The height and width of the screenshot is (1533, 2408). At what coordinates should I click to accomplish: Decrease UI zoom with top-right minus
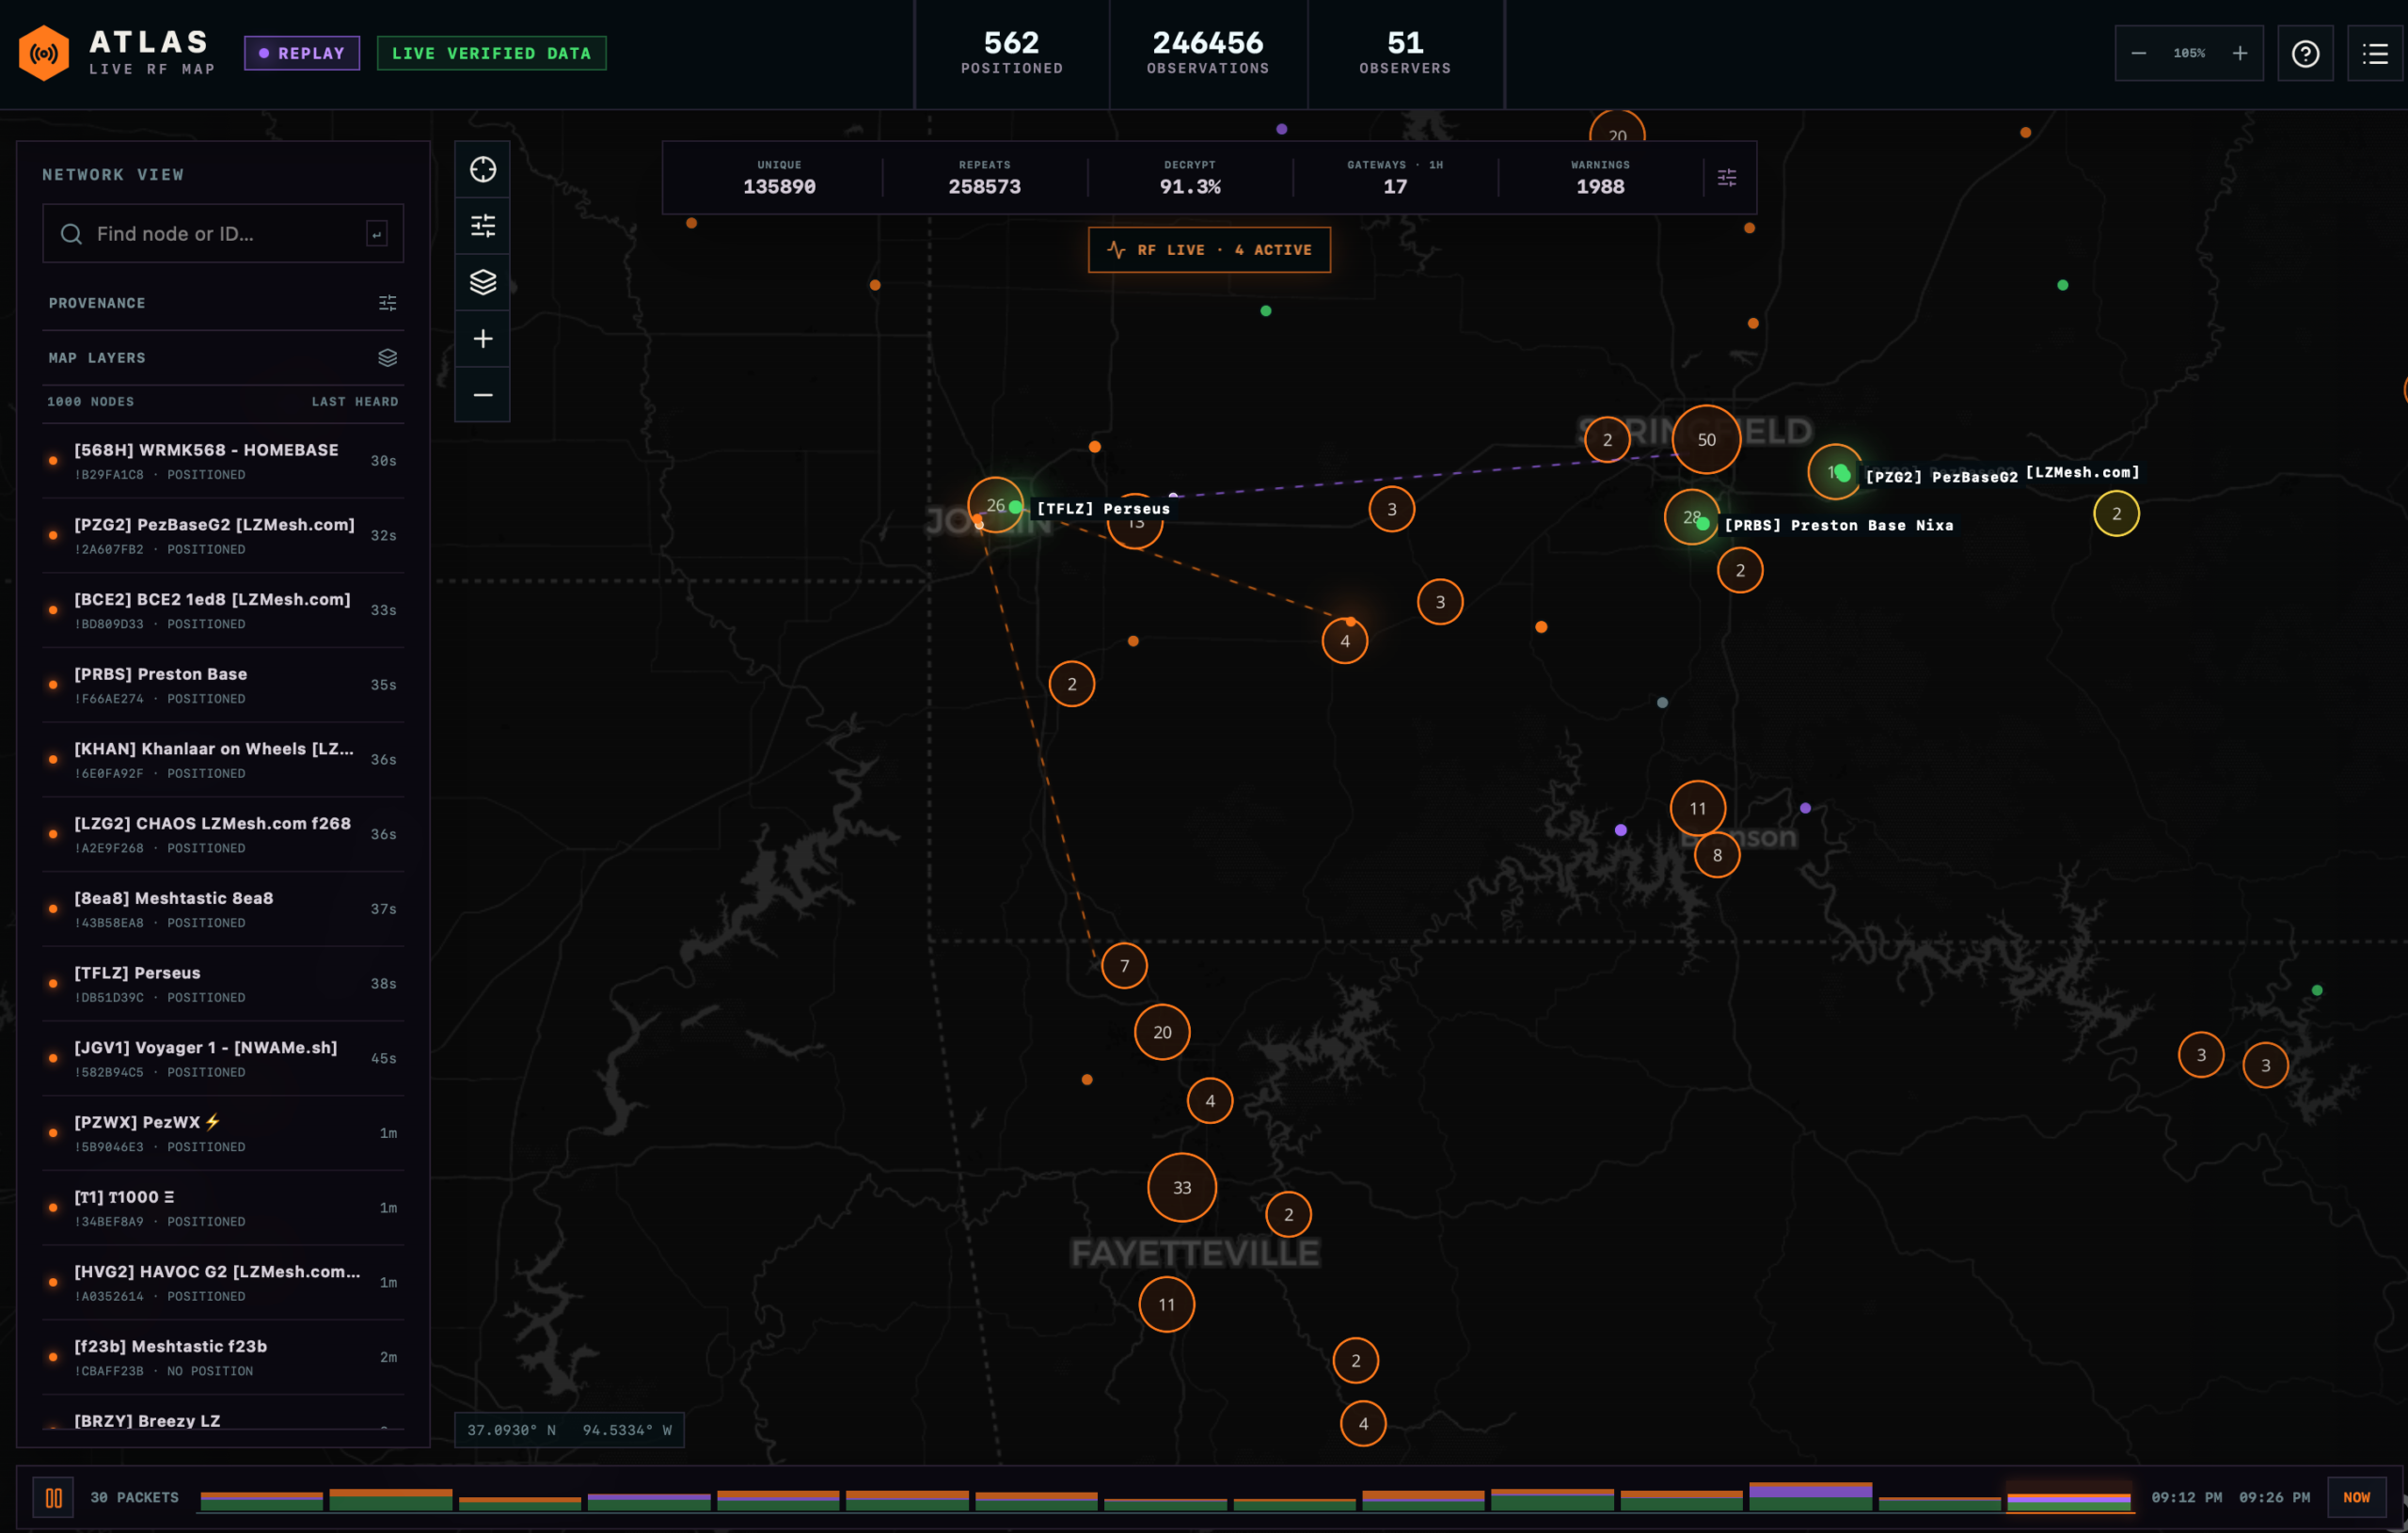coord(2138,53)
